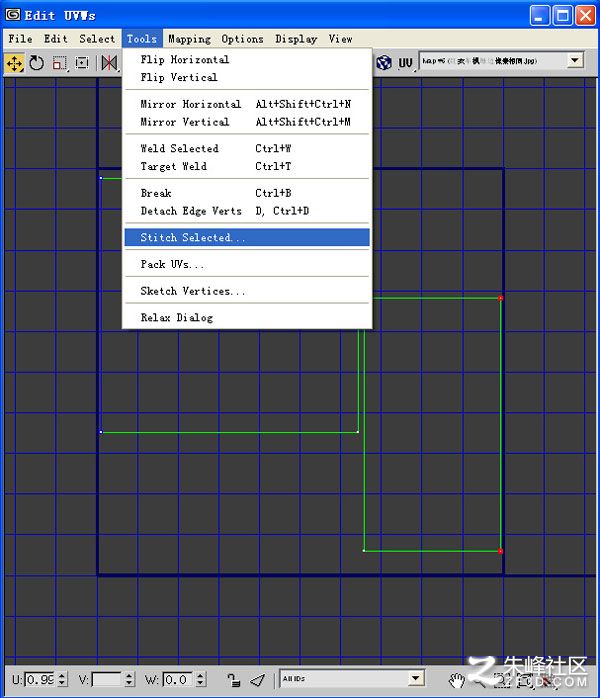
Task: Click the U value spinner arrows
Action: pyautogui.click(x=62, y=679)
